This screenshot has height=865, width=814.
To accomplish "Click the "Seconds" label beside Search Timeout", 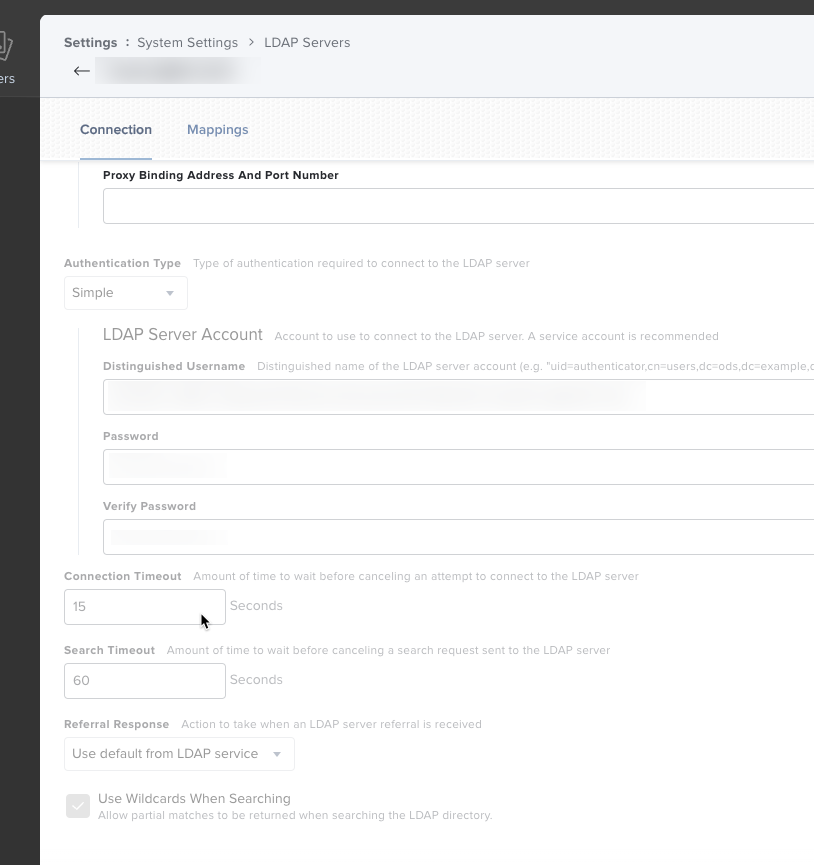I will [256, 680].
